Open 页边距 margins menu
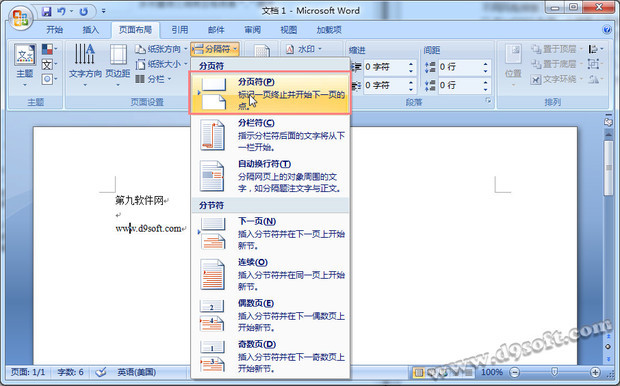Image resolution: width=620 pixels, height=386 pixels. (x=118, y=65)
